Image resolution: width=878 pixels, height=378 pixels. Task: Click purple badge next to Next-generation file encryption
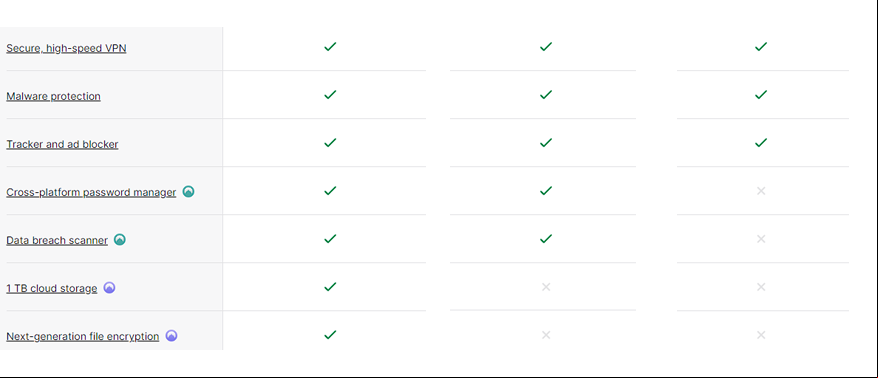[x=171, y=336]
